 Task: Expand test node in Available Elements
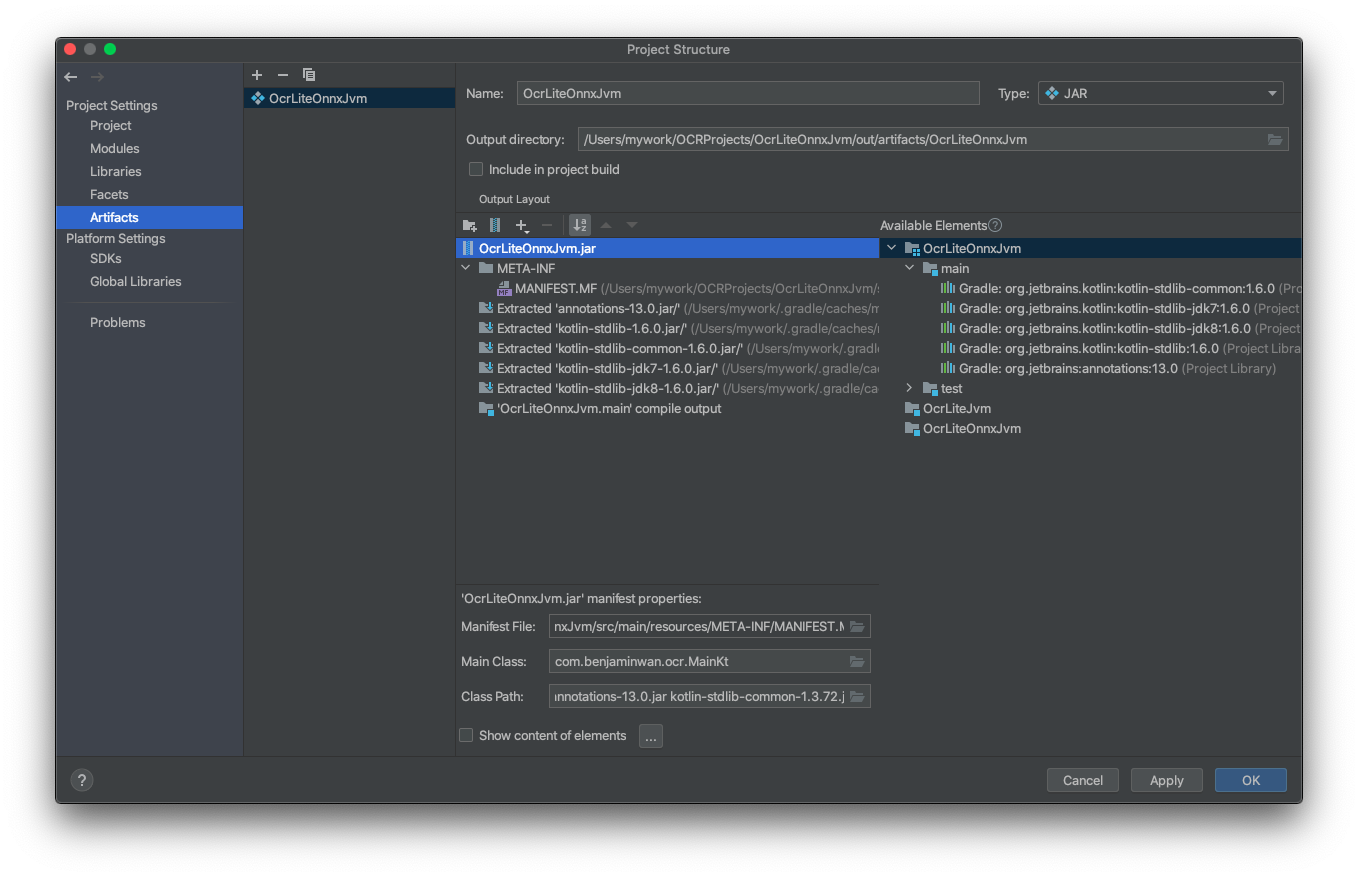pos(909,388)
